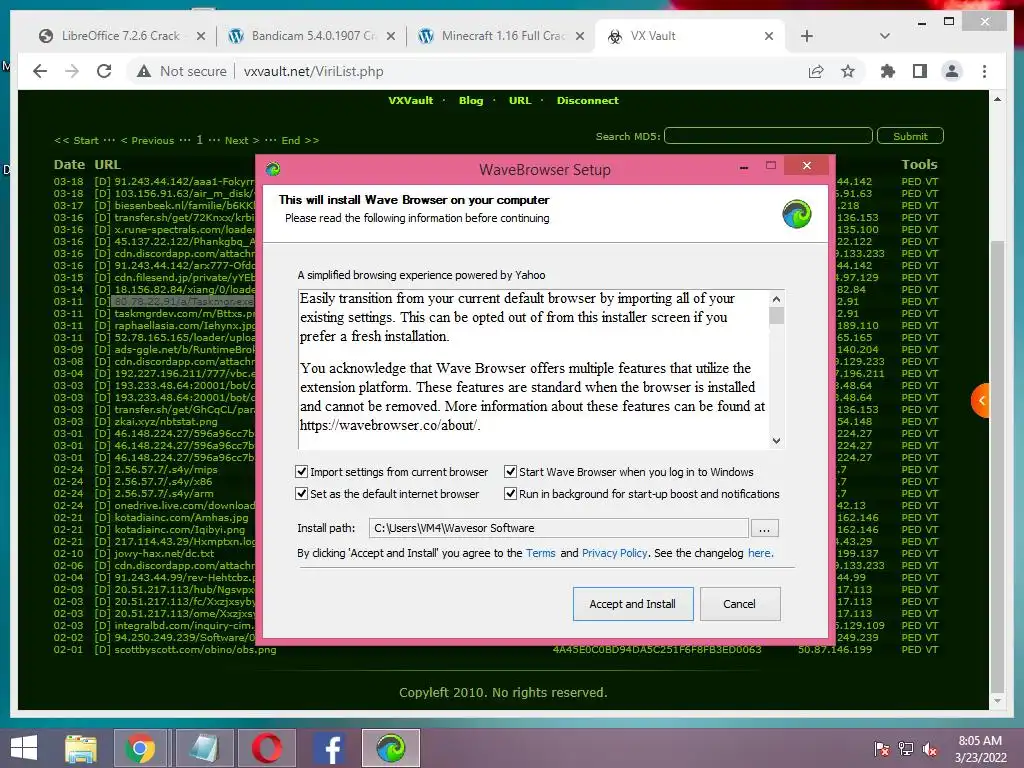Viewport: 1024px width, 768px height.
Task: Click the Next > pagination link
Action: click(242, 140)
